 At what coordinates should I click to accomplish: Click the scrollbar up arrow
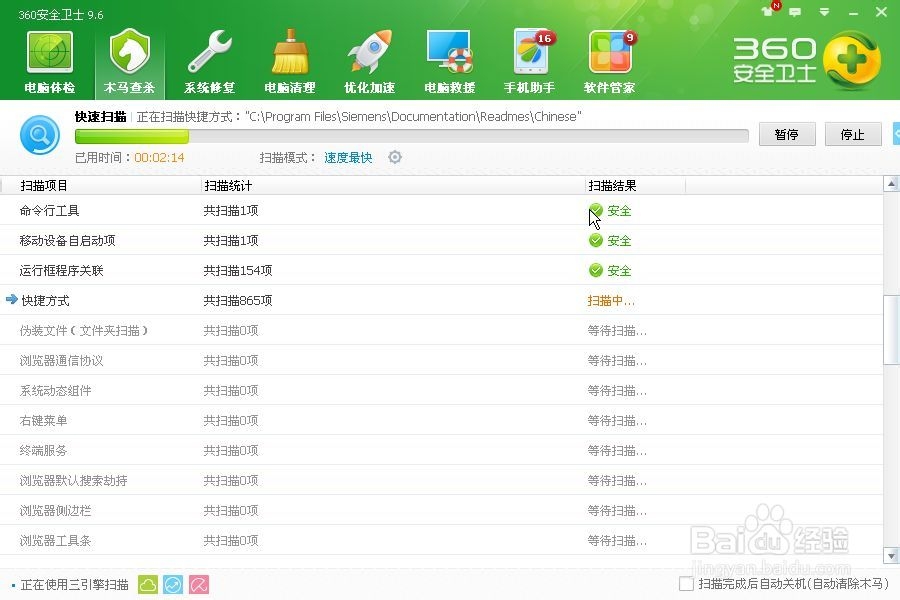891,184
